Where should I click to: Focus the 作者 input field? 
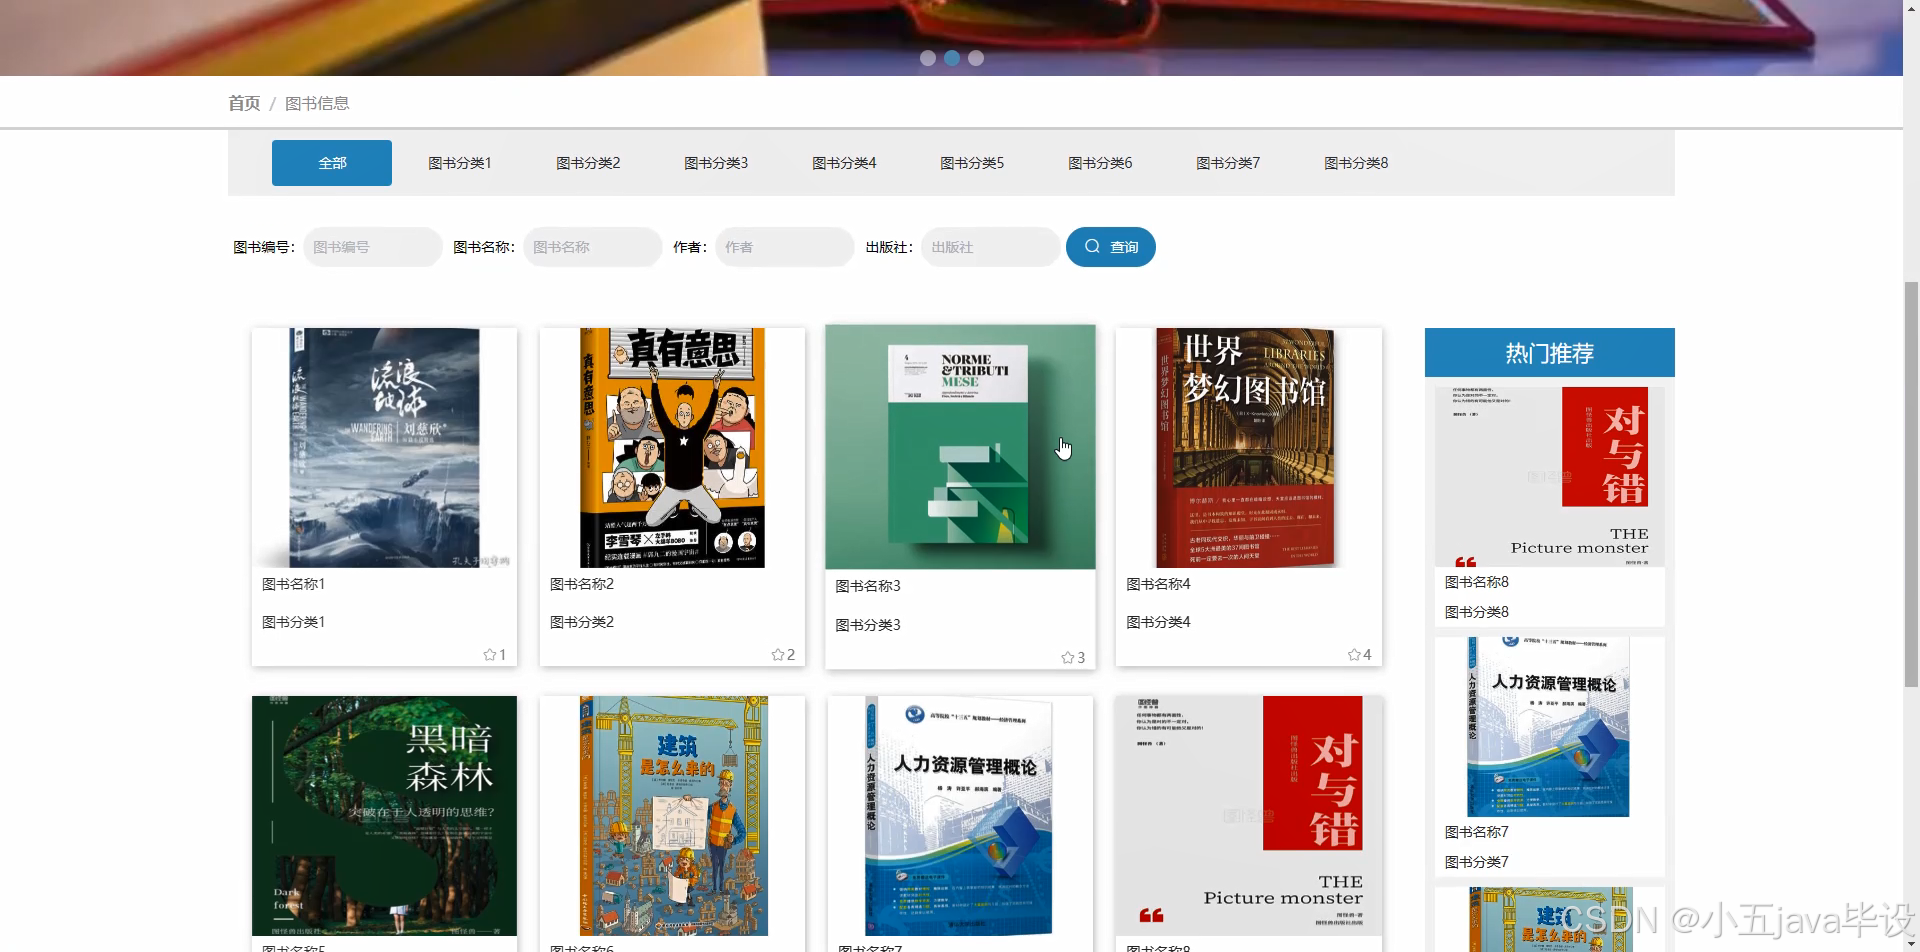(x=785, y=247)
